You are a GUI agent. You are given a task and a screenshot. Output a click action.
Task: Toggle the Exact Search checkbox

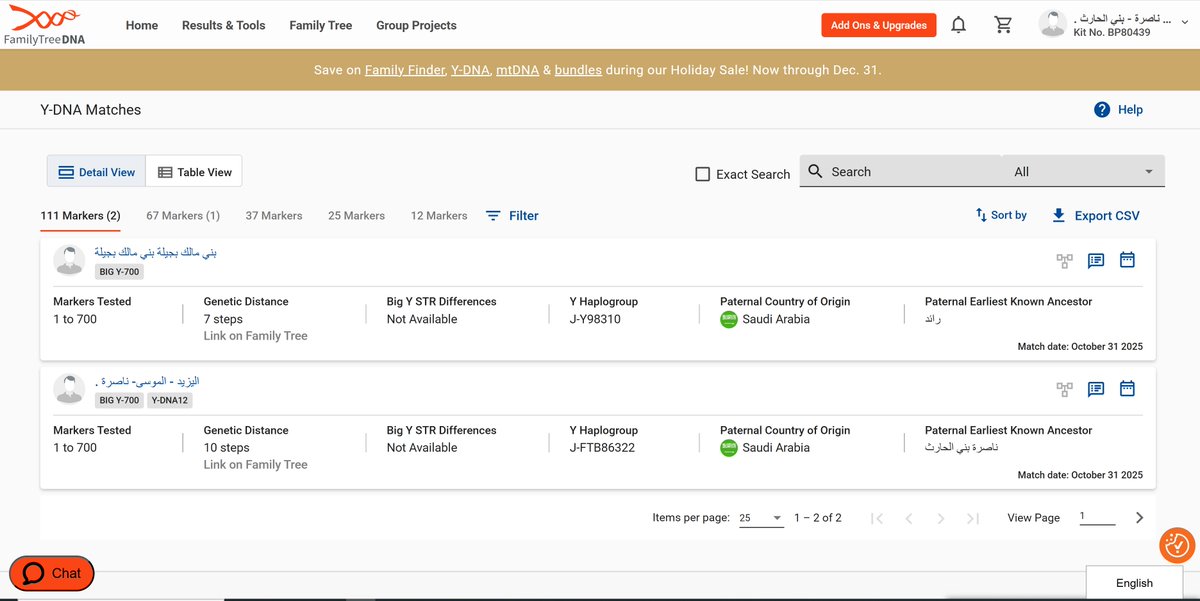(x=703, y=174)
